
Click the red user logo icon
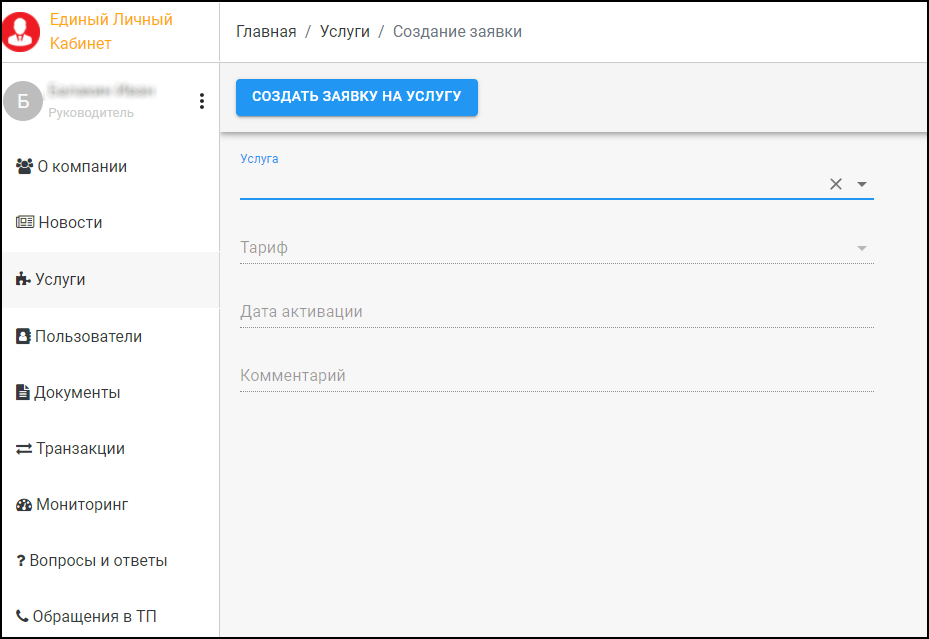point(21,31)
